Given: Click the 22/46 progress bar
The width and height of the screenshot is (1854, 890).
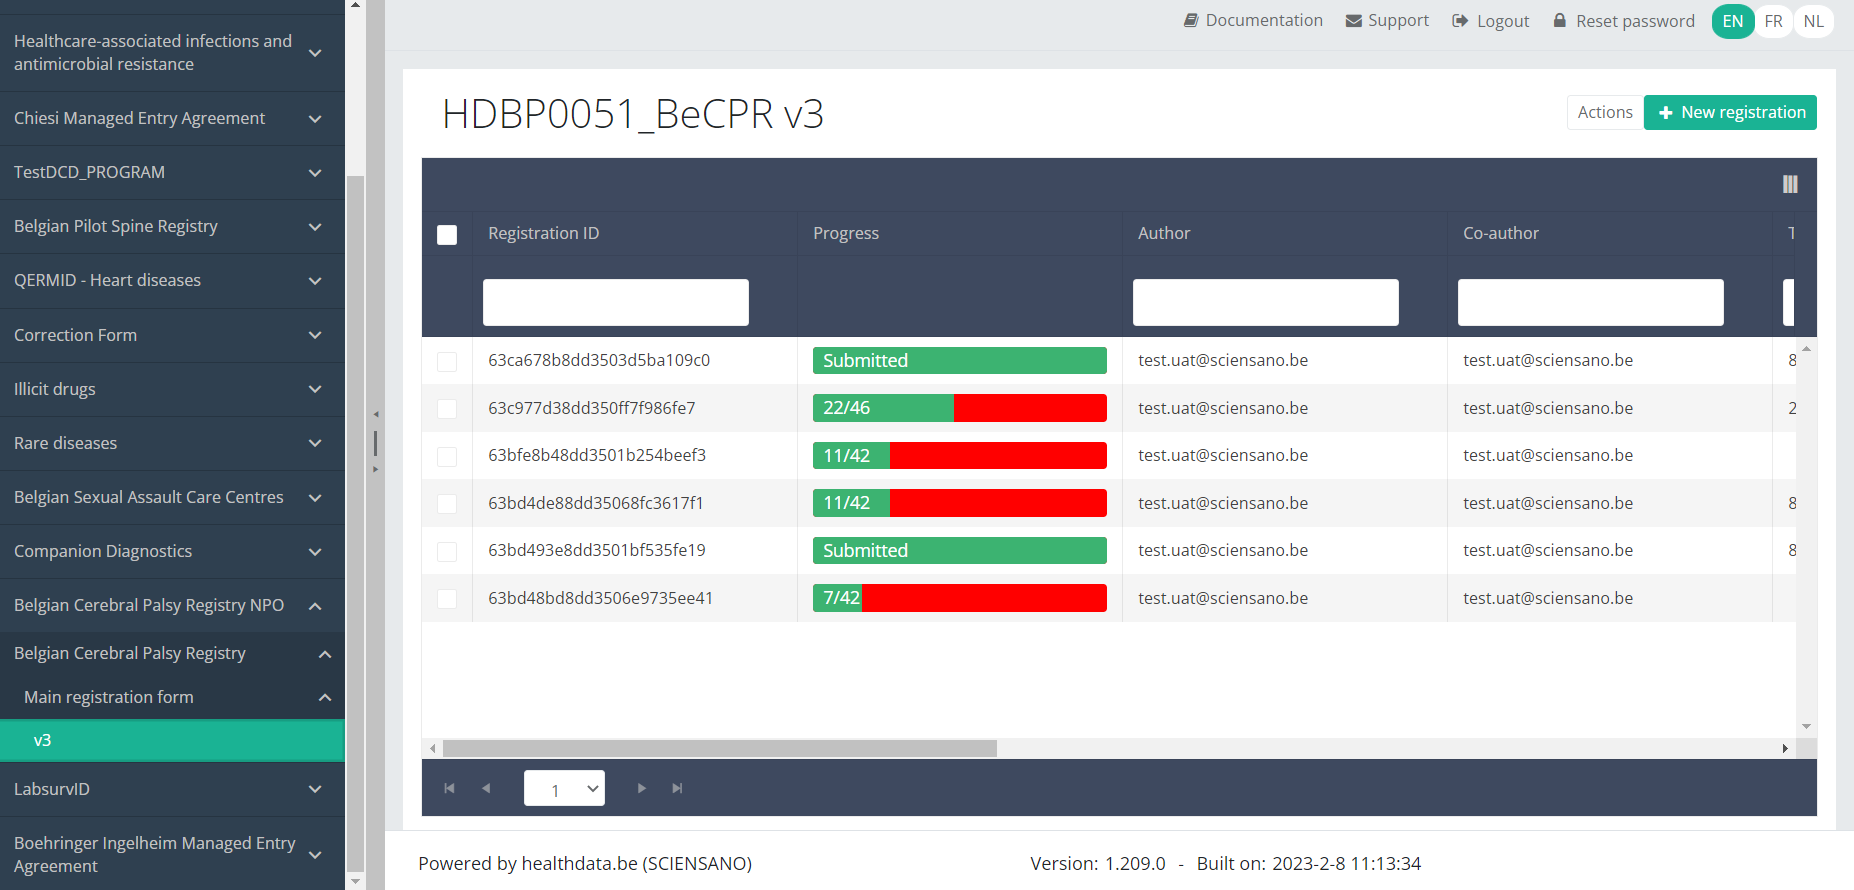Looking at the screenshot, I should (959, 408).
